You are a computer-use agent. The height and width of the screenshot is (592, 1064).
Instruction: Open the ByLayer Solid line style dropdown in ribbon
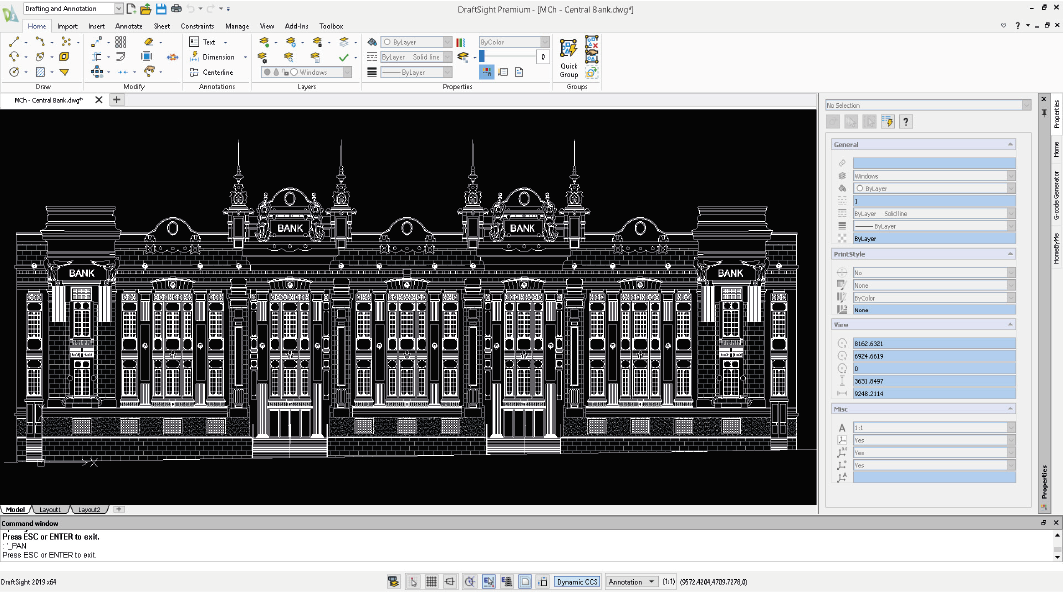click(x=447, y=57)
